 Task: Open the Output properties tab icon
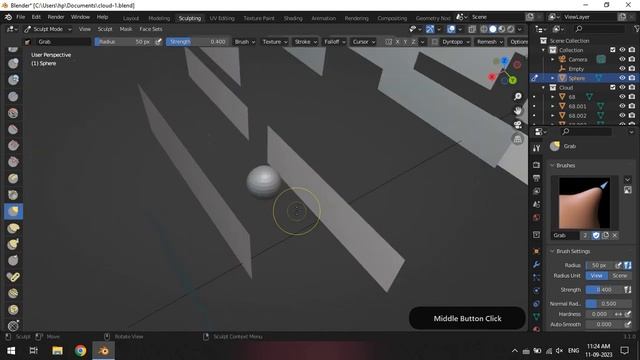click(x=536, y=178)
